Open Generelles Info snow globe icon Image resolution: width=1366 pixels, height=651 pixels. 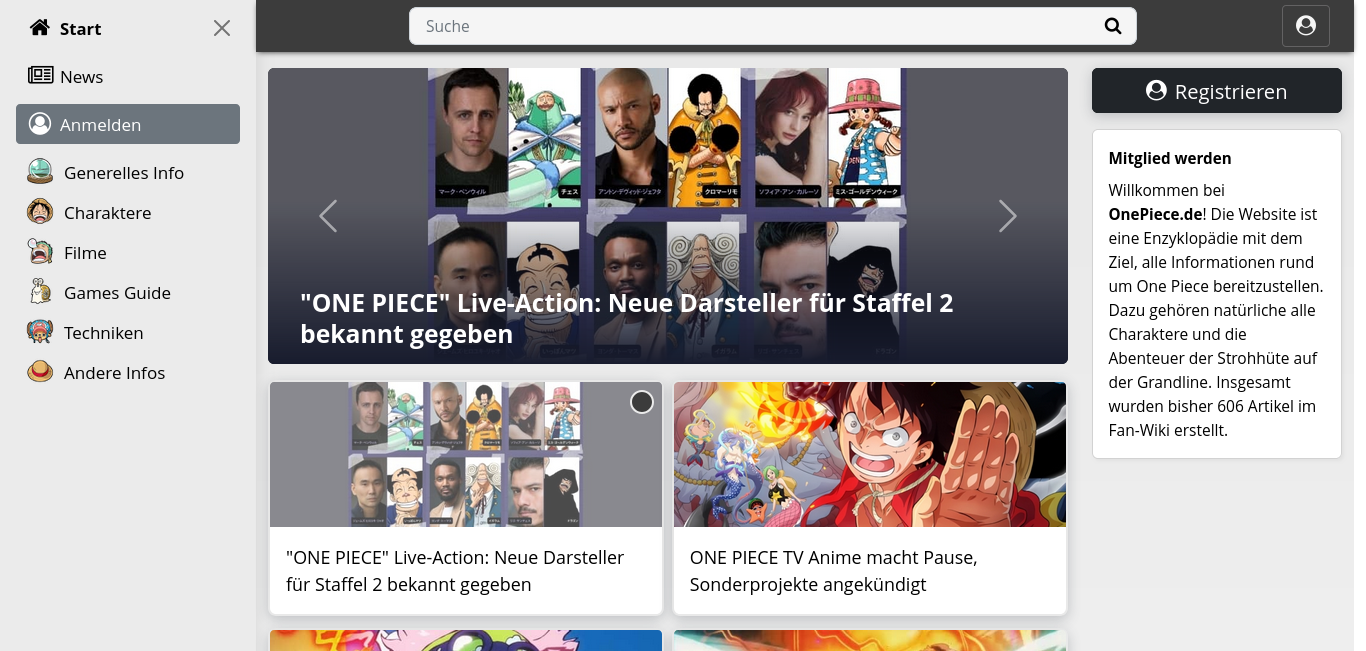(x=40, y=172)
